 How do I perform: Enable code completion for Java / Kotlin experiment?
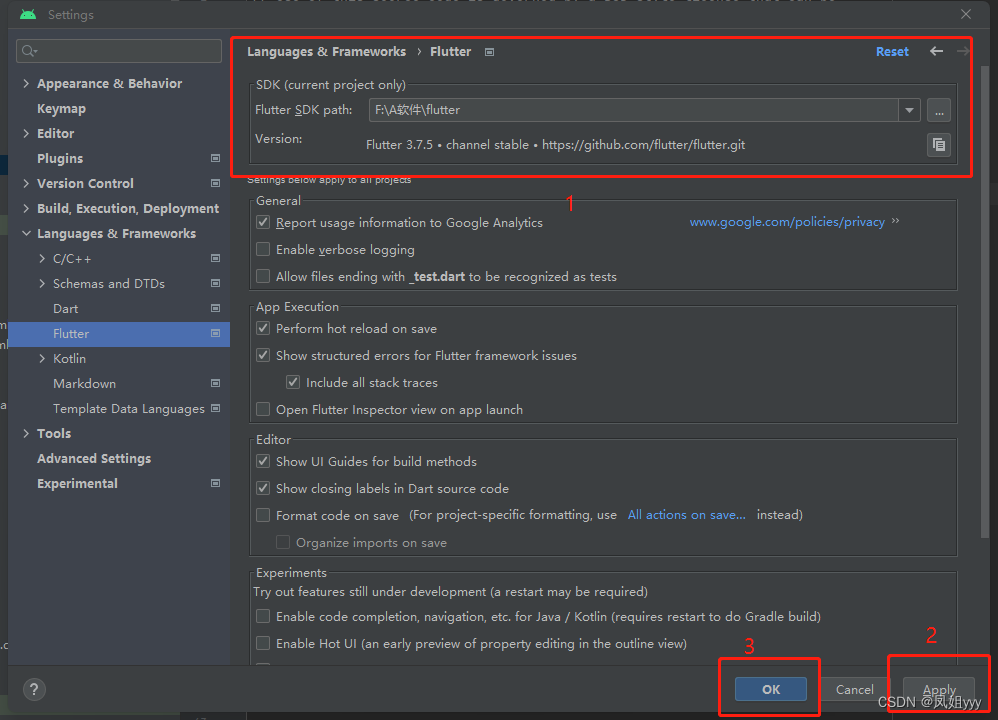pos(263,616)
